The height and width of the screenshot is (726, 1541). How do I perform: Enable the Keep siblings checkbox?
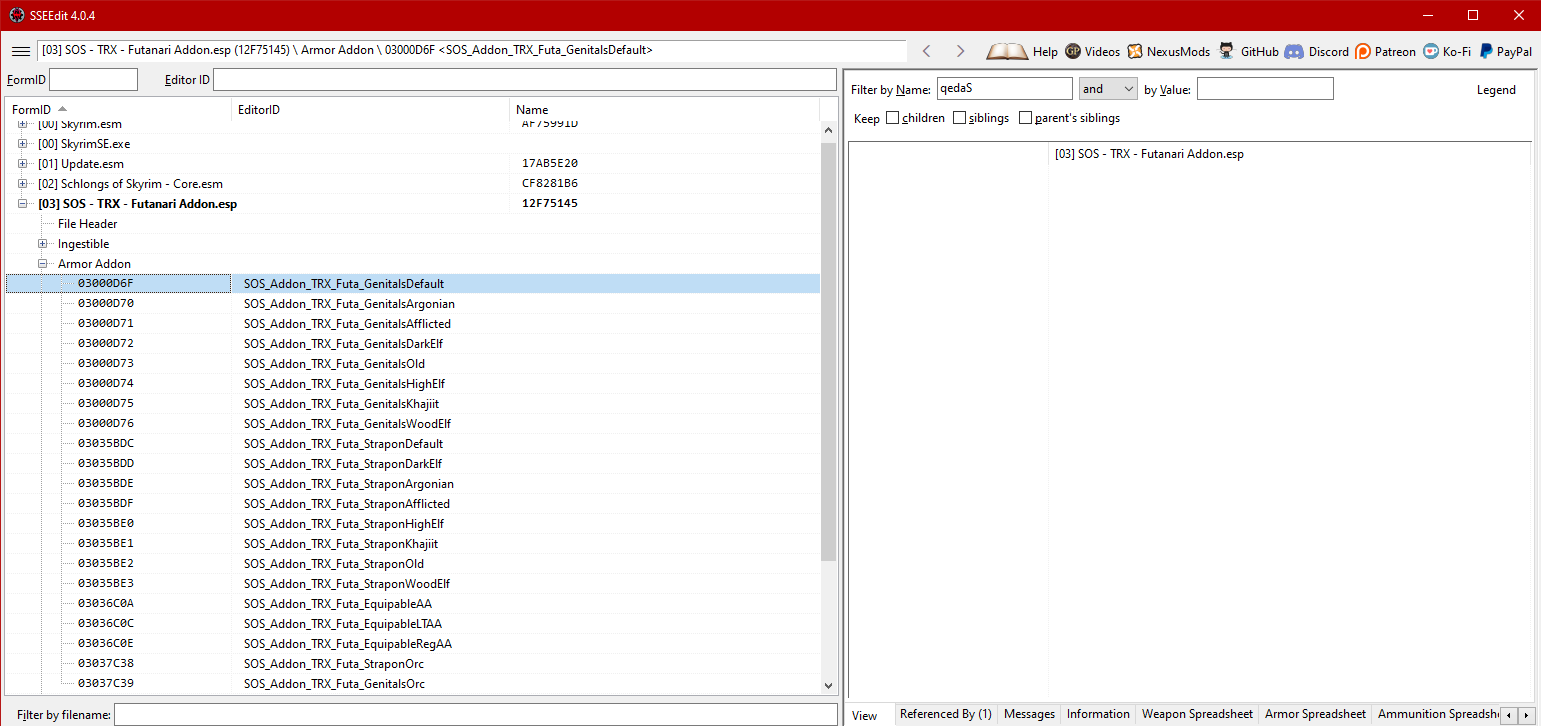pos(959,118)
